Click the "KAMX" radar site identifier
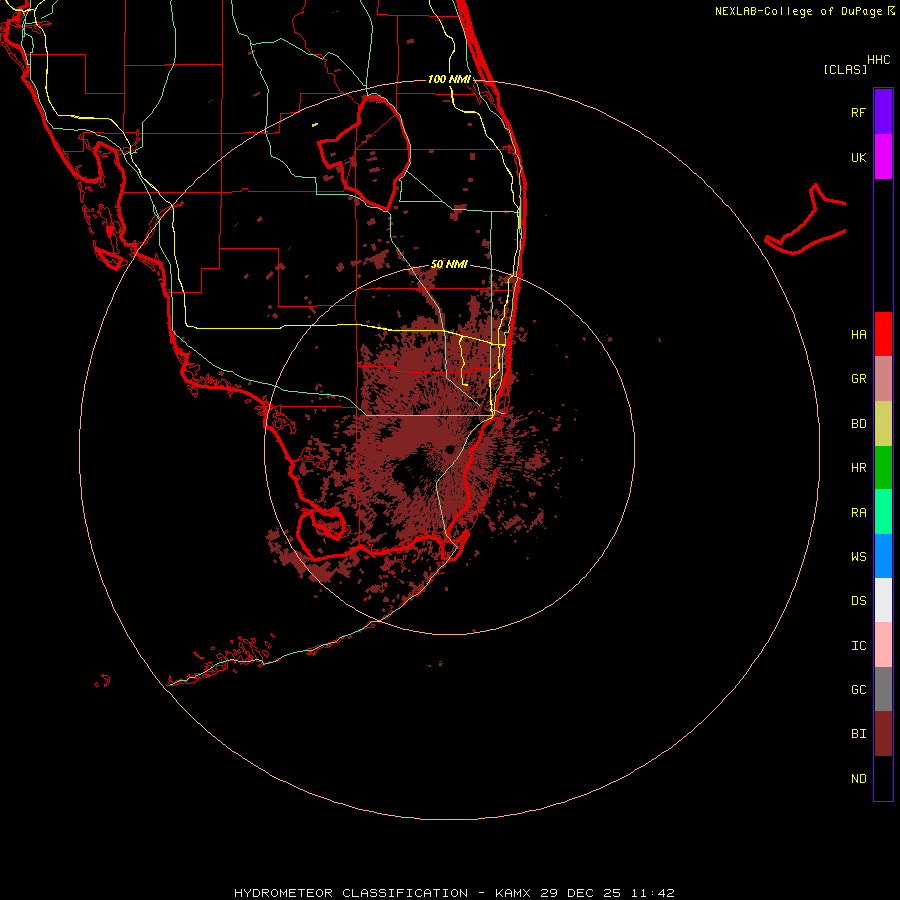 coord(513,893)
